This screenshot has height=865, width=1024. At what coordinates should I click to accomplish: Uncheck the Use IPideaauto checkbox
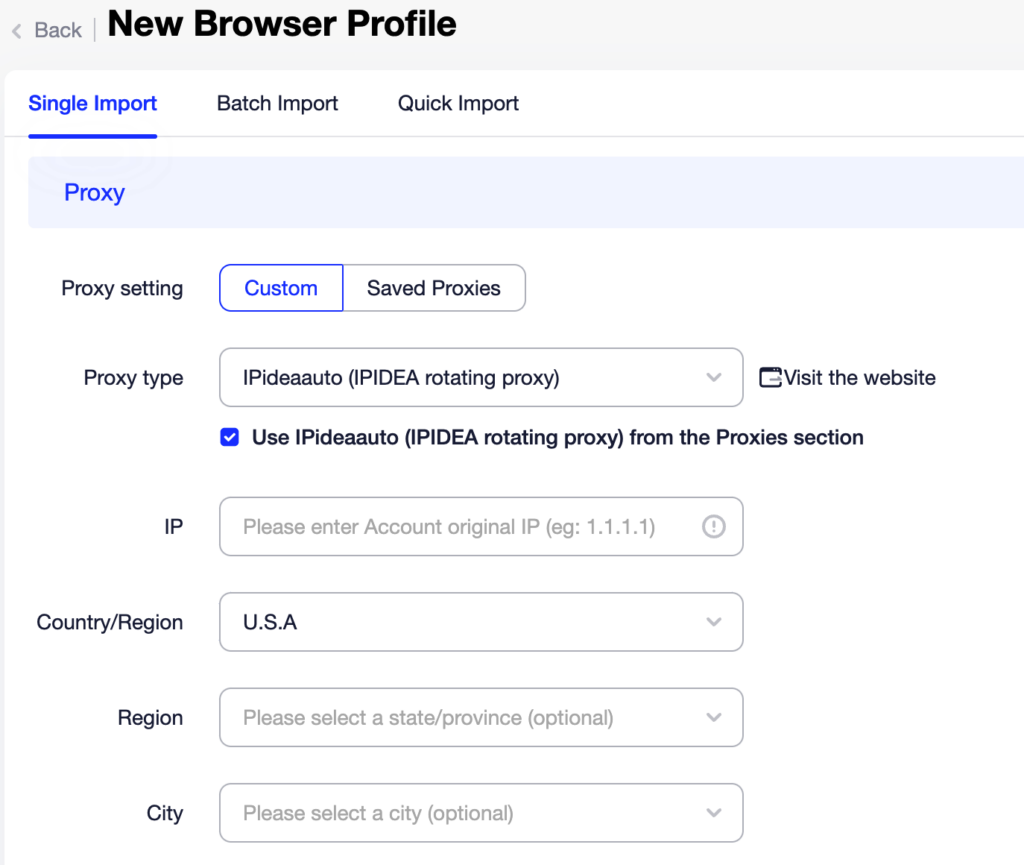[x=230, y=437]
